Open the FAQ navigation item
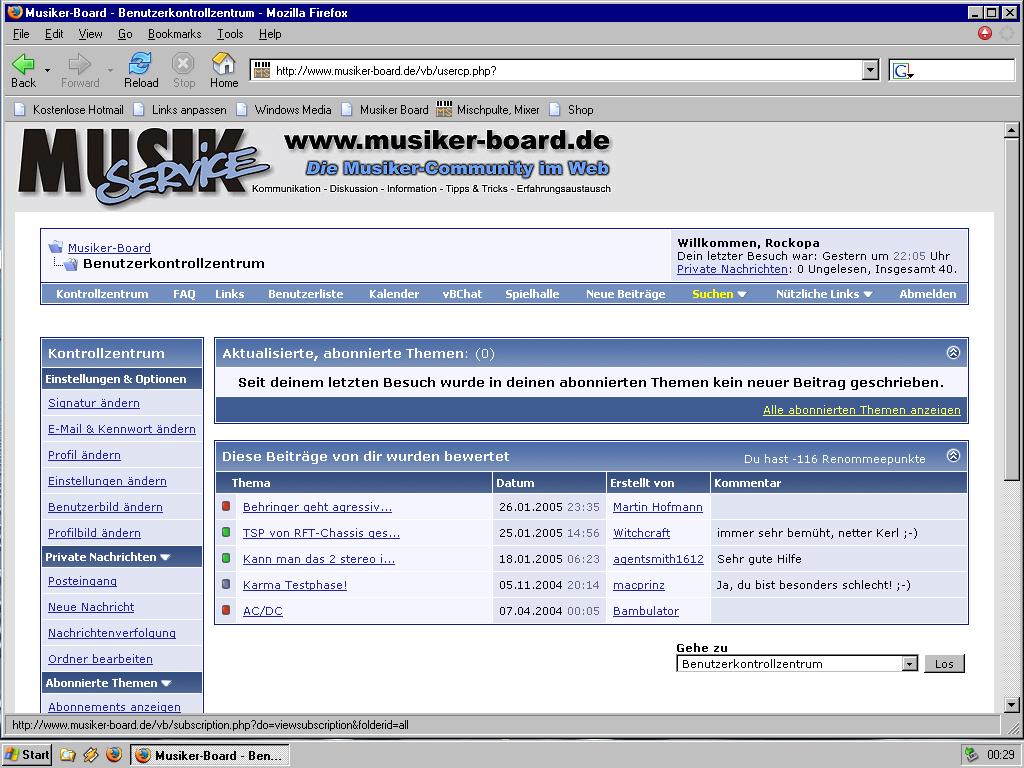Image resolution: width=1024 pixels, height=768 pixels. pos(184,294)
